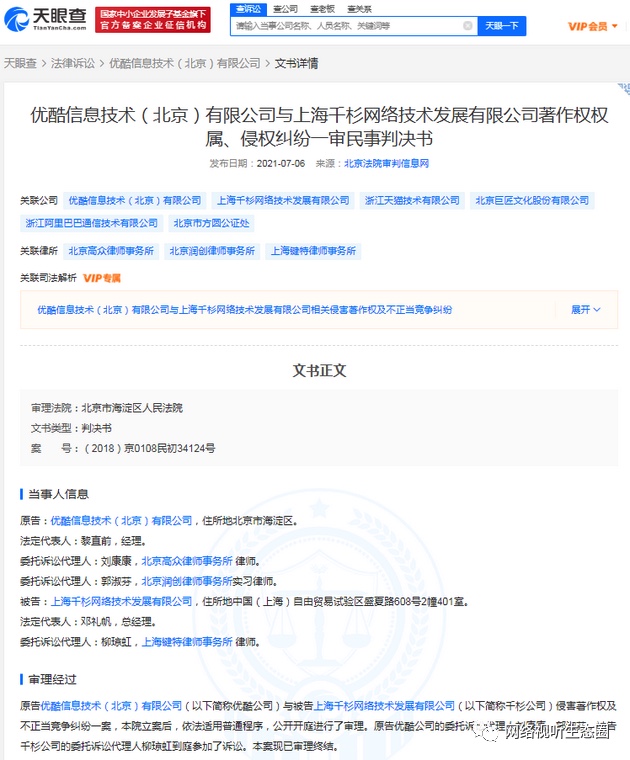Click the 审理经过 section heading
Screen dimensions: 630x760
pyautogui.click(x=52, y=680)
